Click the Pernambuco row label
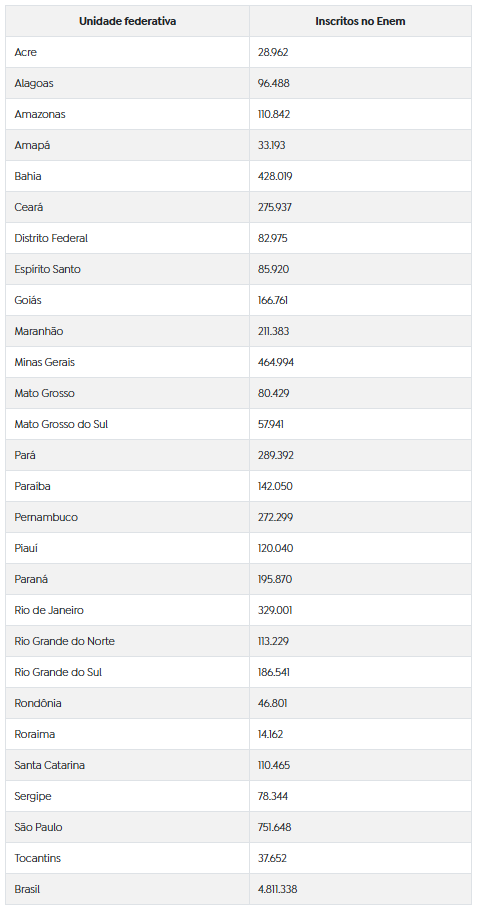Image resolution: width=477 pixels, height=910 pixels. point(46,517)
